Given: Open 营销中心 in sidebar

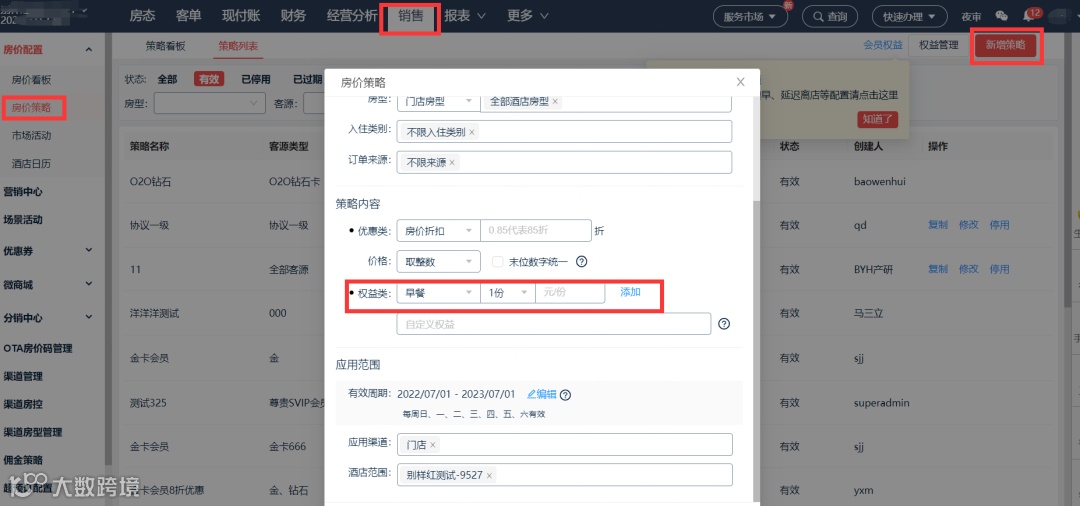Looking at the screenshot, I should (23, 192).
